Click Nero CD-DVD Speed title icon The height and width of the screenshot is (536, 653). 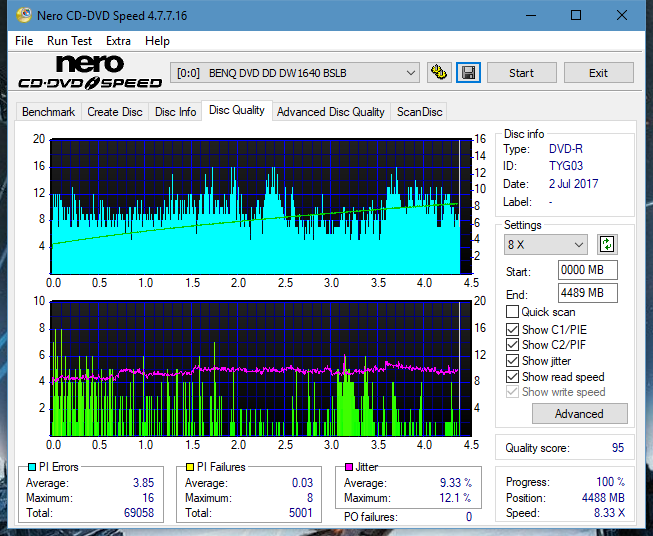coord(23,15)
